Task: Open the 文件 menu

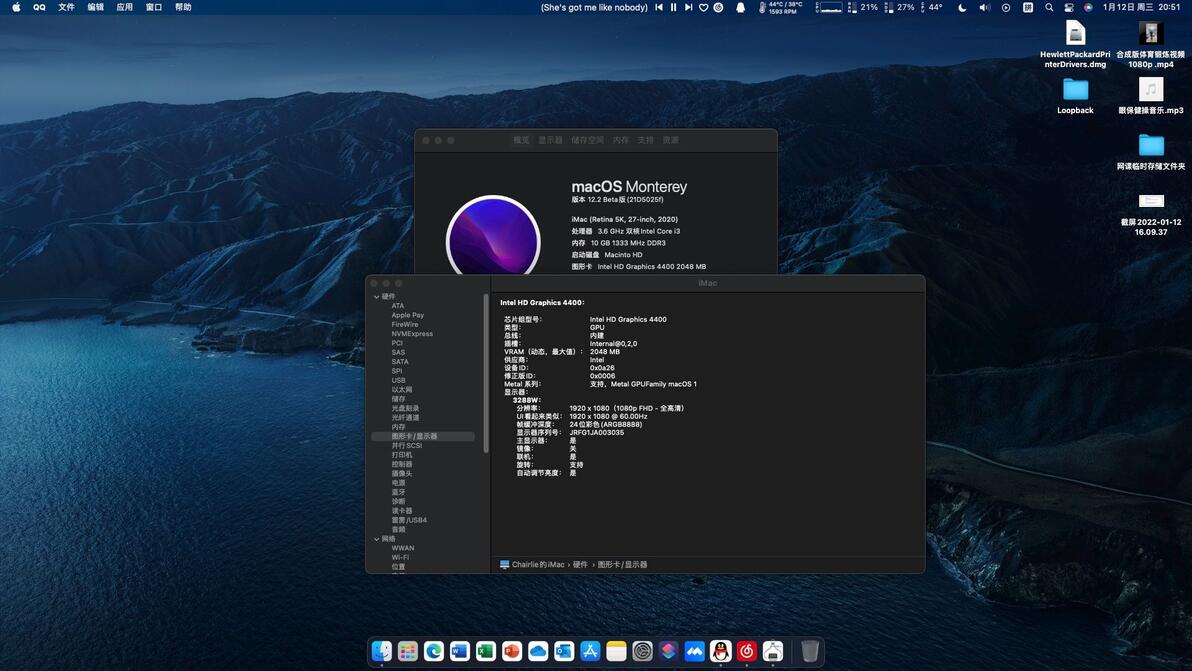Action: coord(67,7)
